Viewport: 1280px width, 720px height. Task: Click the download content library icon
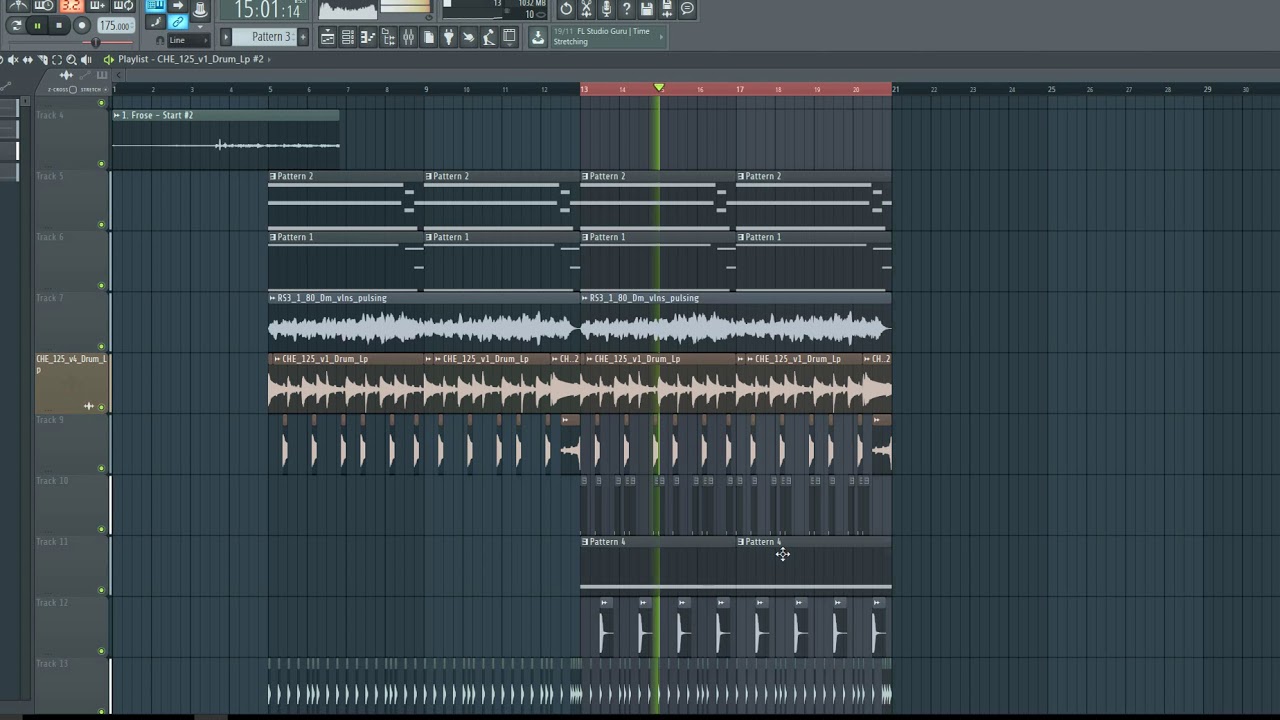tap(538, 37)
